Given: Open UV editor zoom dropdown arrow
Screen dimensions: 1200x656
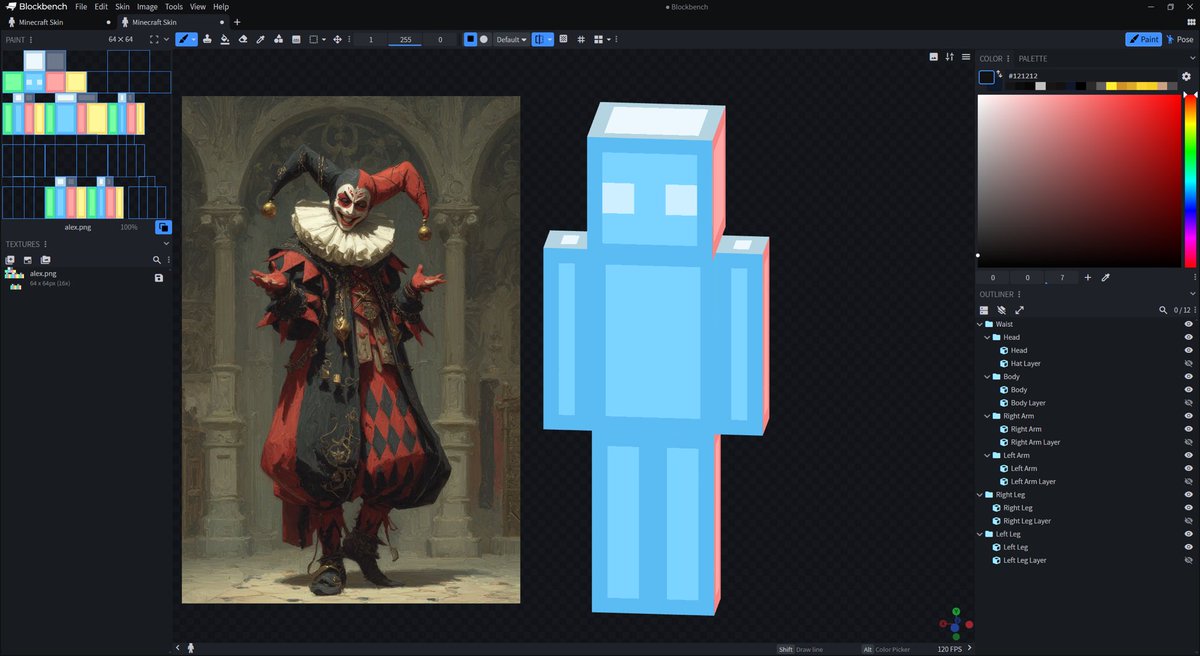Looking at the screenshot, I should point(166,39).
